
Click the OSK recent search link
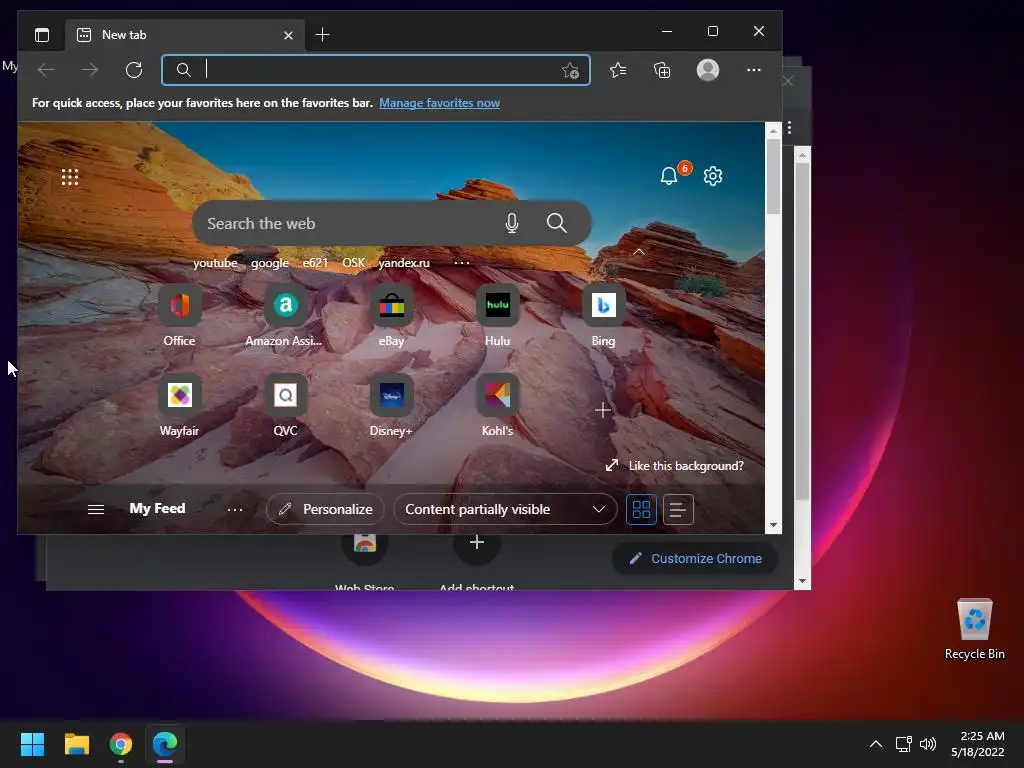(353, 263)
